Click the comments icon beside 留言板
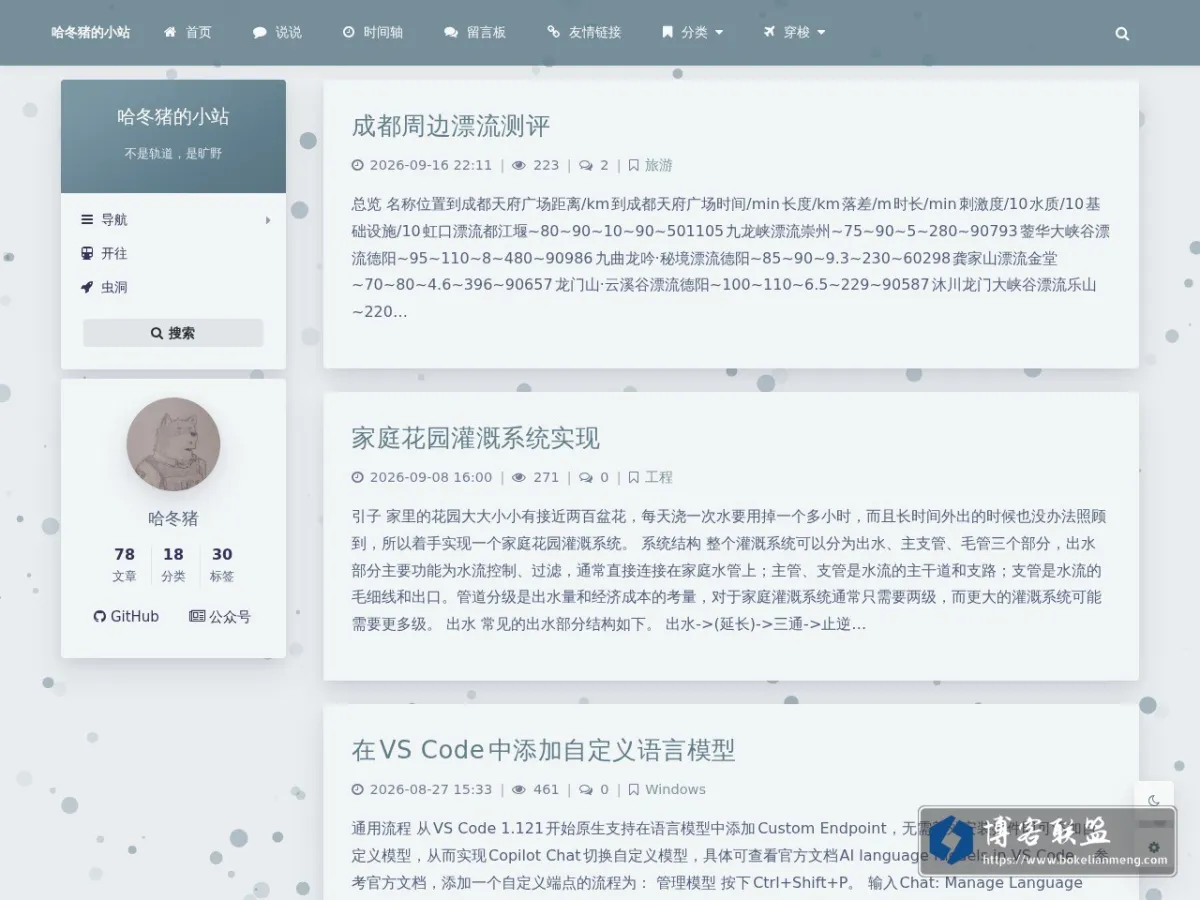This screenshot has height=900, width=1200. coord(451,32)
